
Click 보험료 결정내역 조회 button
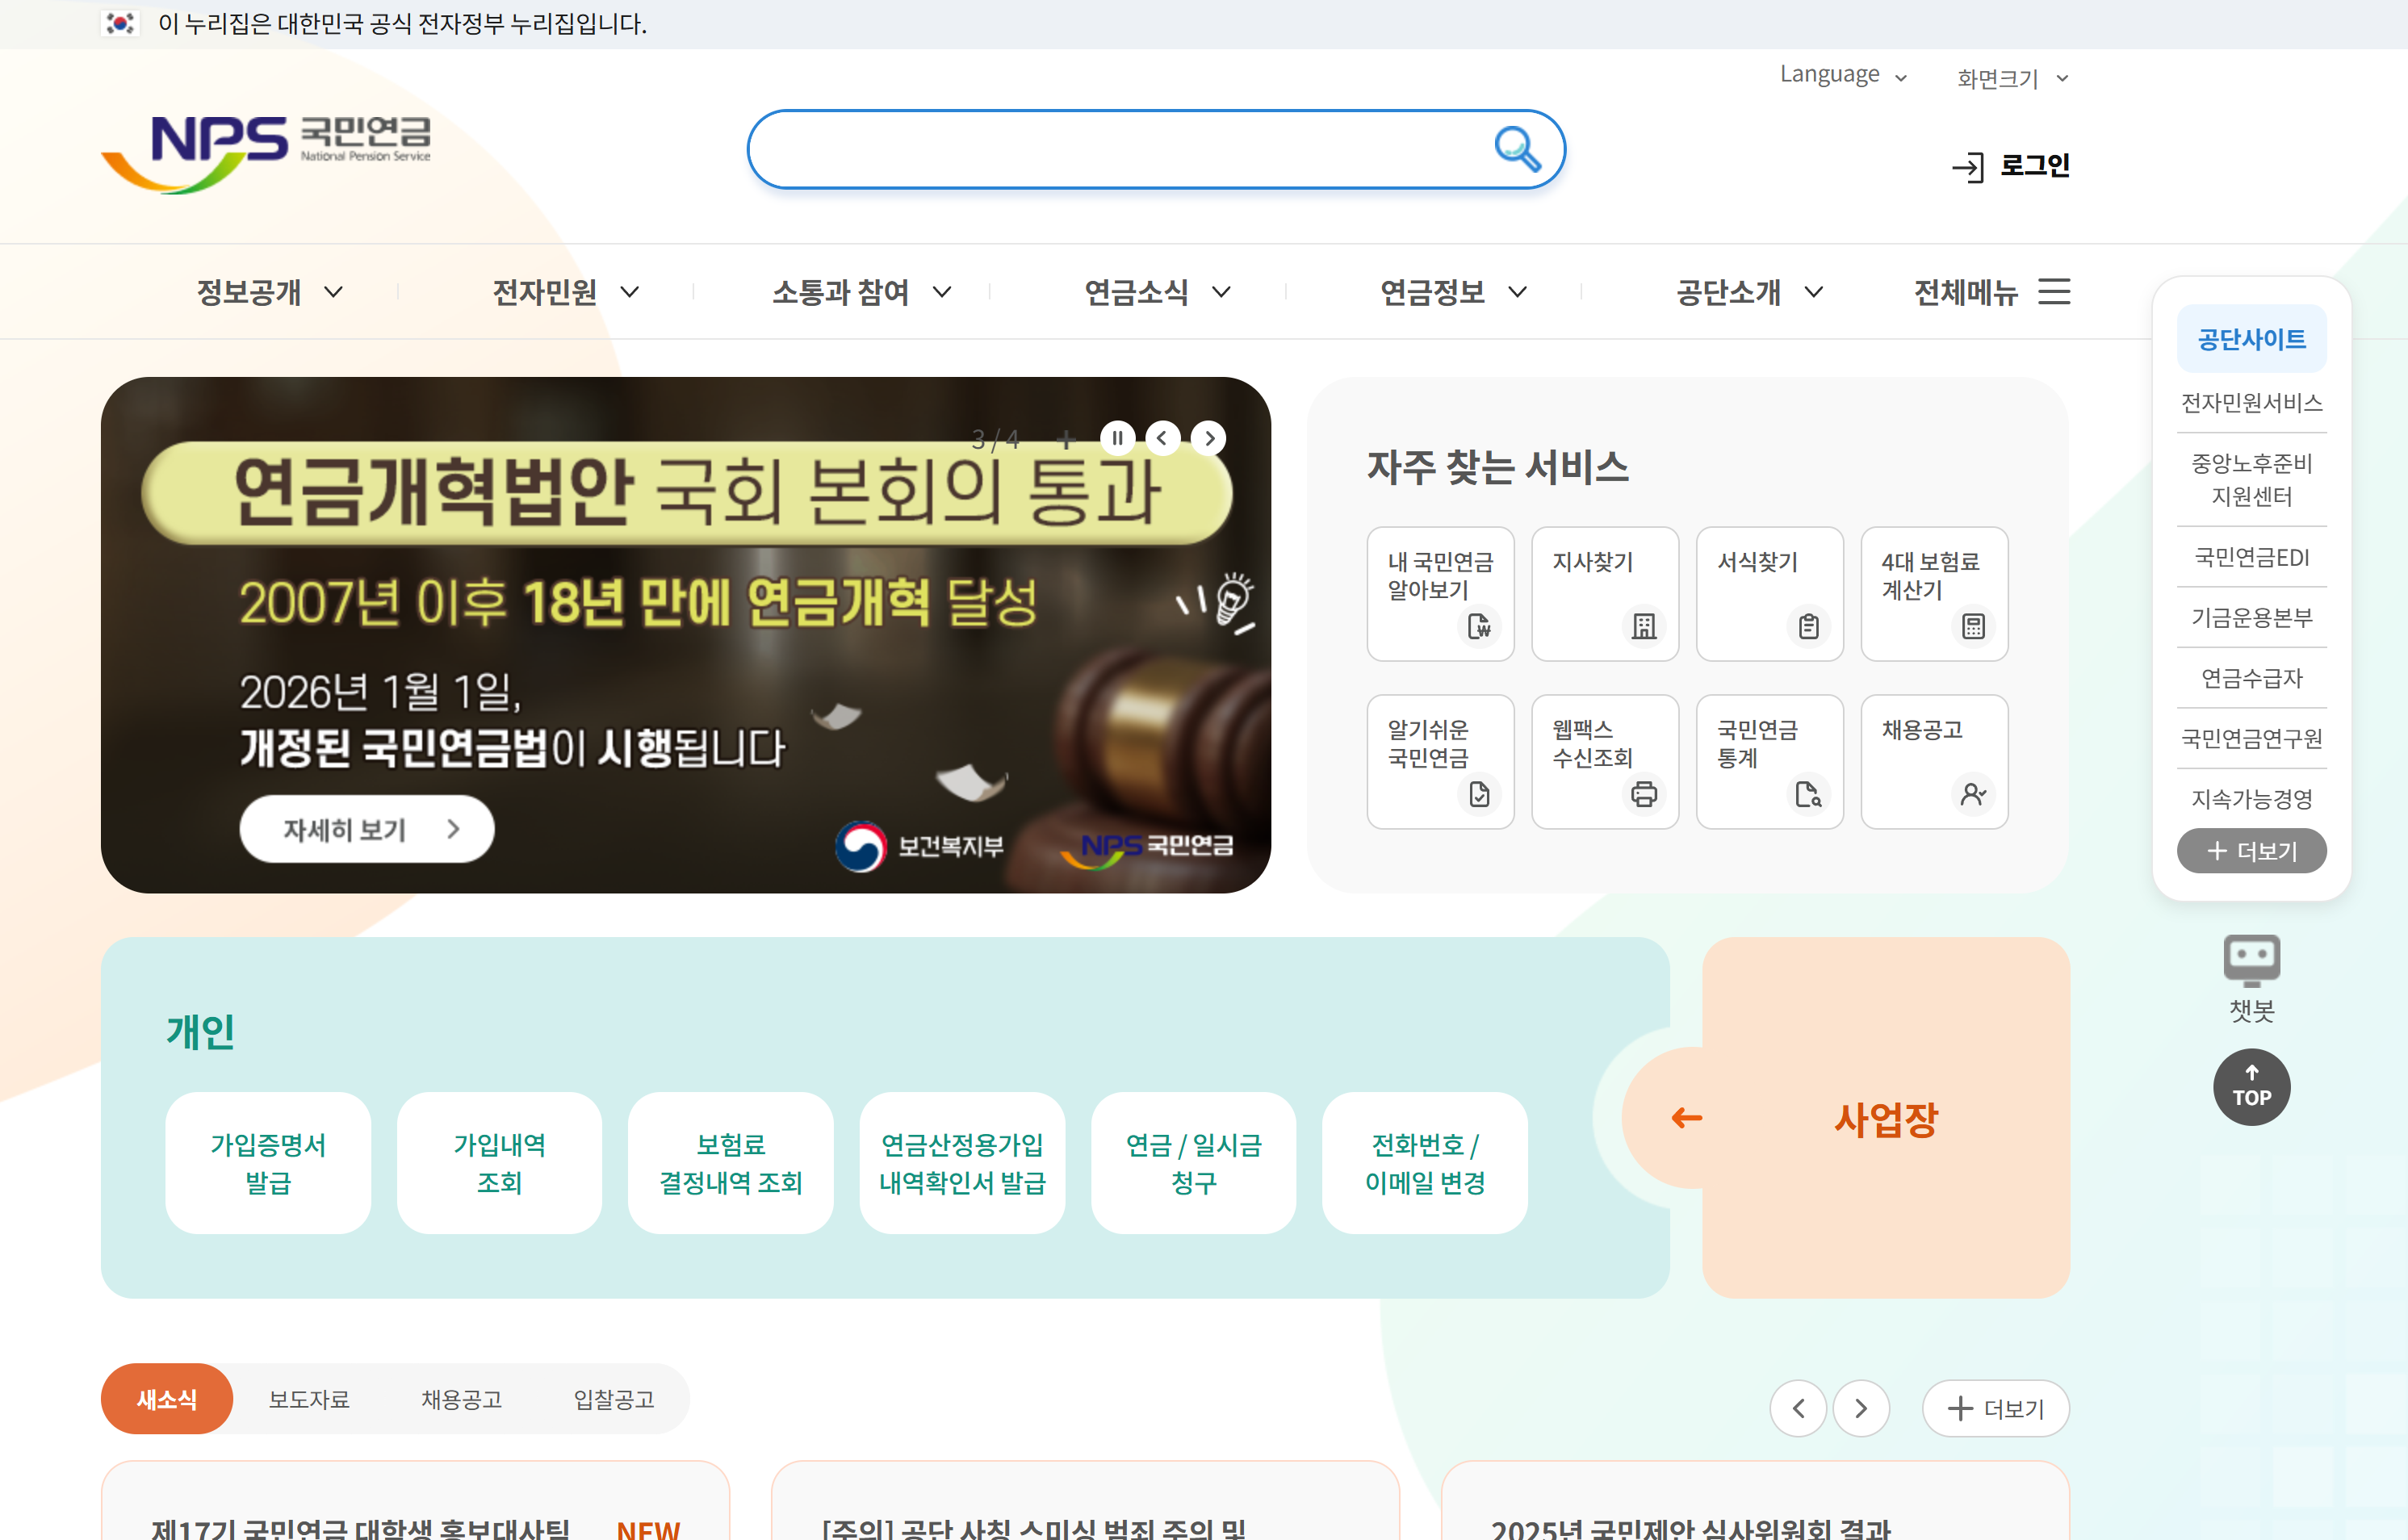(730, 1163)
